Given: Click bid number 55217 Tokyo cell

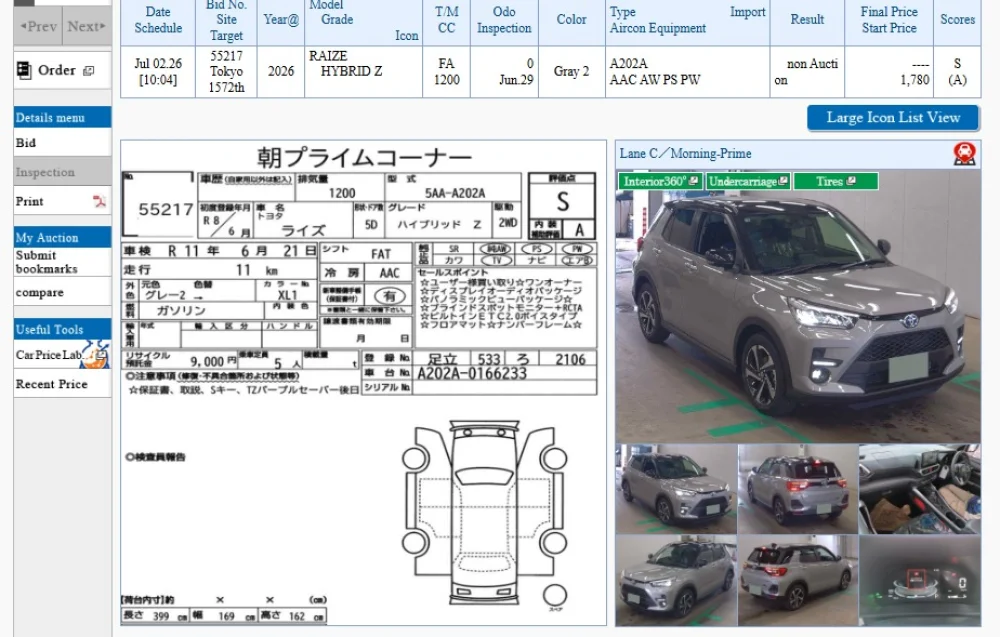Looking at the screenshot, I should tap(226, 71).
